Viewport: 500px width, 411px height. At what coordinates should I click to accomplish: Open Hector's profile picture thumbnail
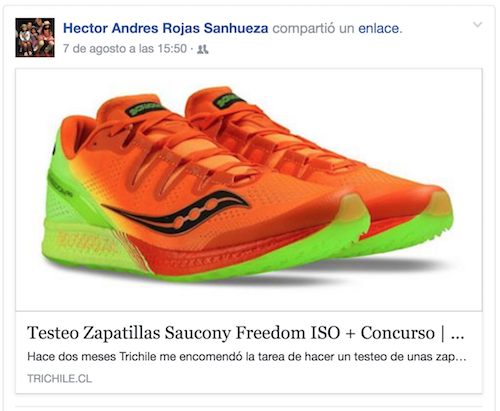(35, 37)
